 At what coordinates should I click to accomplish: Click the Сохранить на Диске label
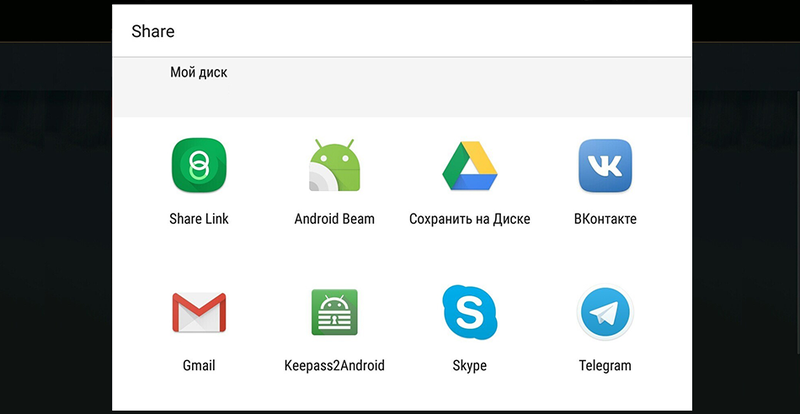click(470, 219)
